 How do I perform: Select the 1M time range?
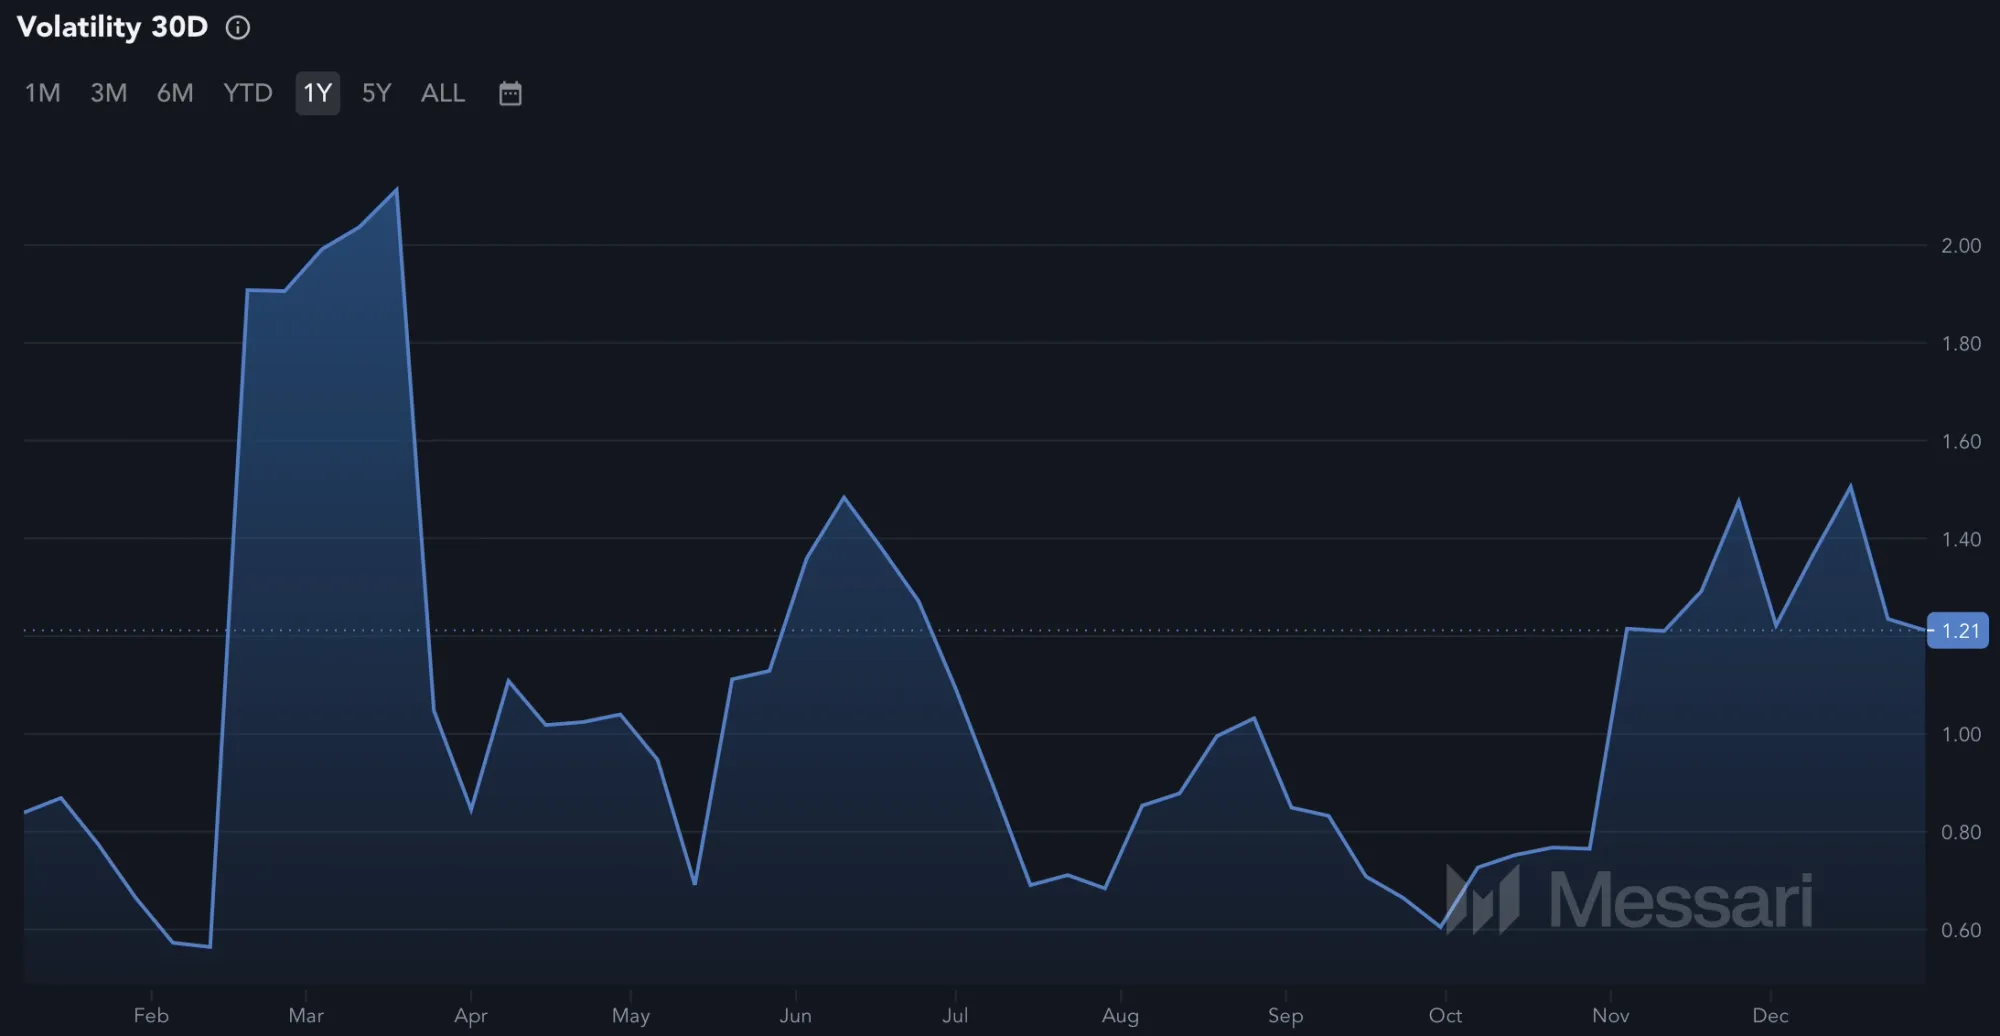click(42, 93)
